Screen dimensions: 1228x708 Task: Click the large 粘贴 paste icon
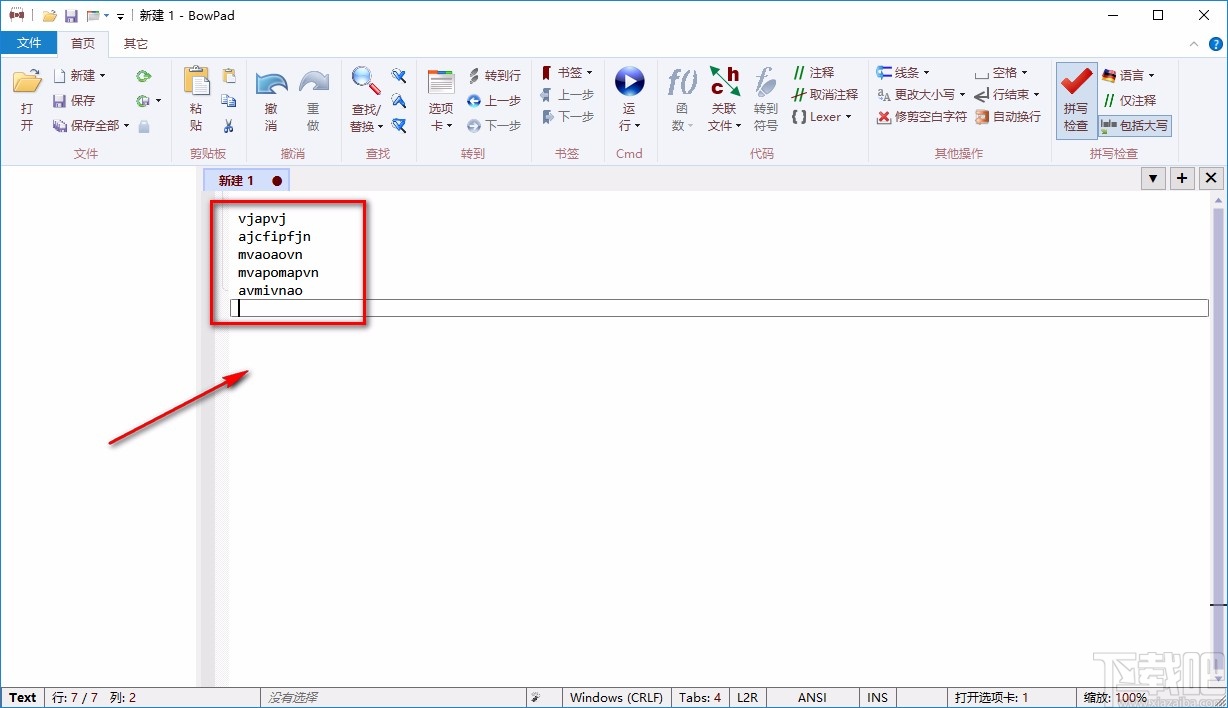[x=197, y=81]
